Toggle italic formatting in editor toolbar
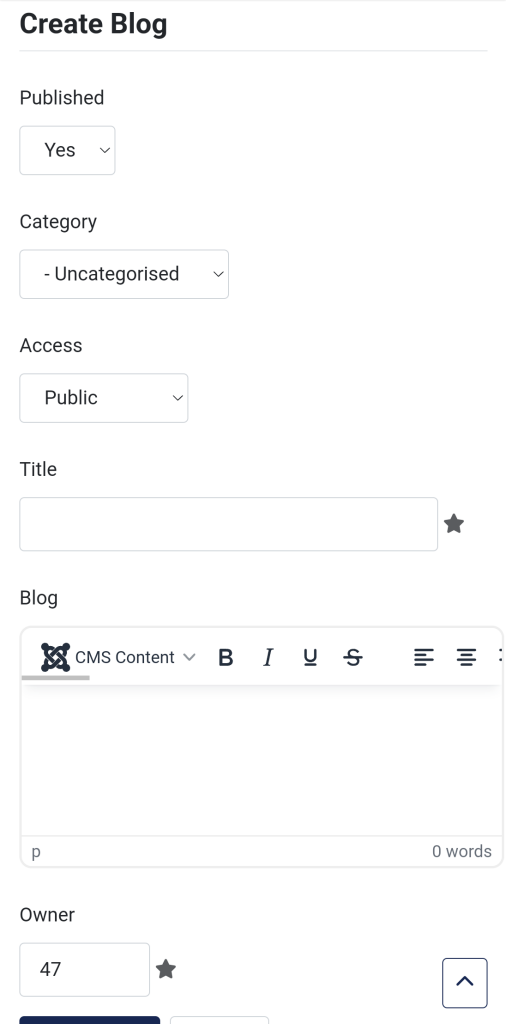Viewport: 506px width, 1024px height. (x=268, y=657)
